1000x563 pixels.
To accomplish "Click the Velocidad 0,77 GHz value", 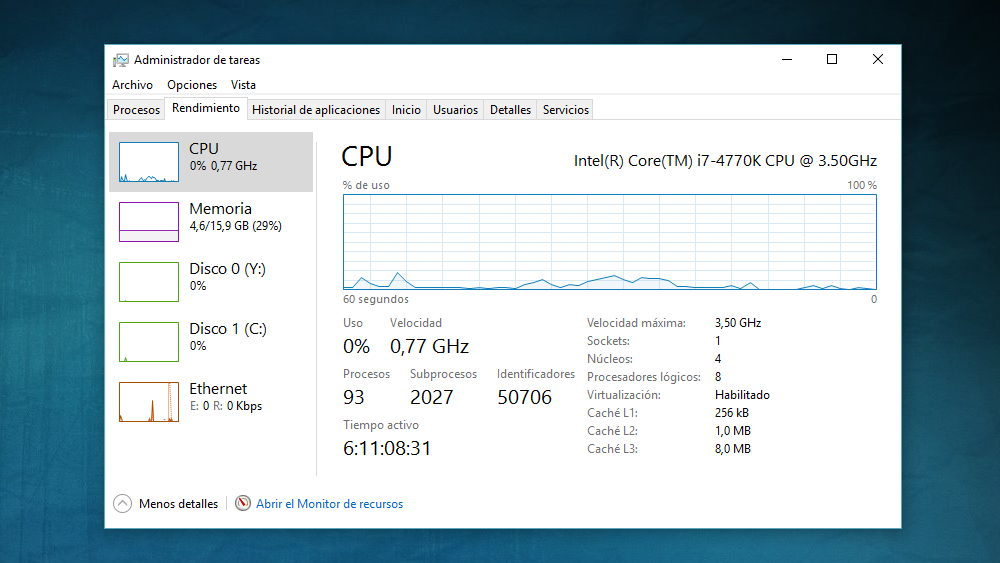I will tap(429, 346).
